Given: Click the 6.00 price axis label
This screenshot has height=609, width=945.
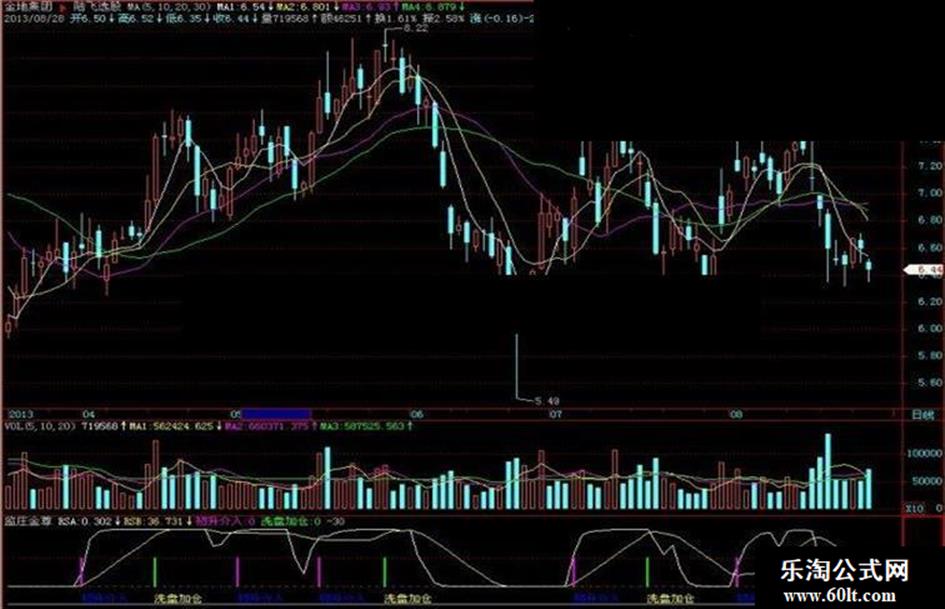Looking at the screenshot, I should point(931,329).
